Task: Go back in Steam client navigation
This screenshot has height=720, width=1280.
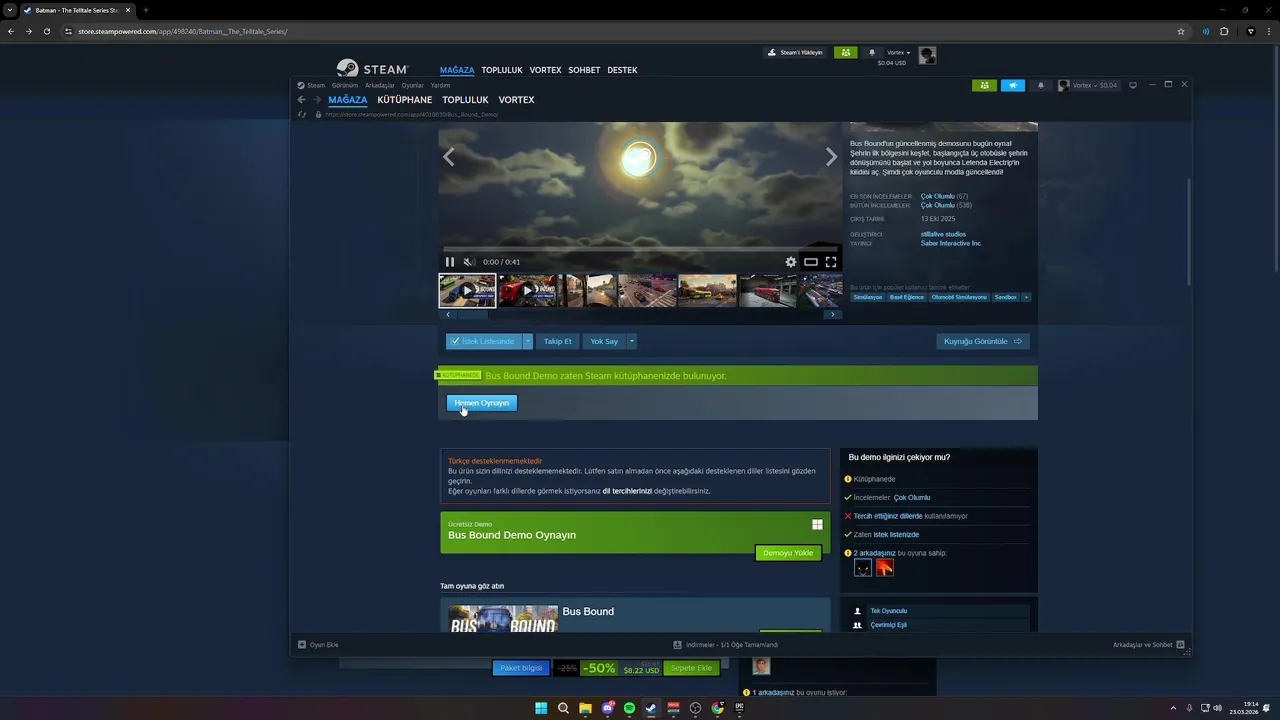Action: [x=301, y=100]
